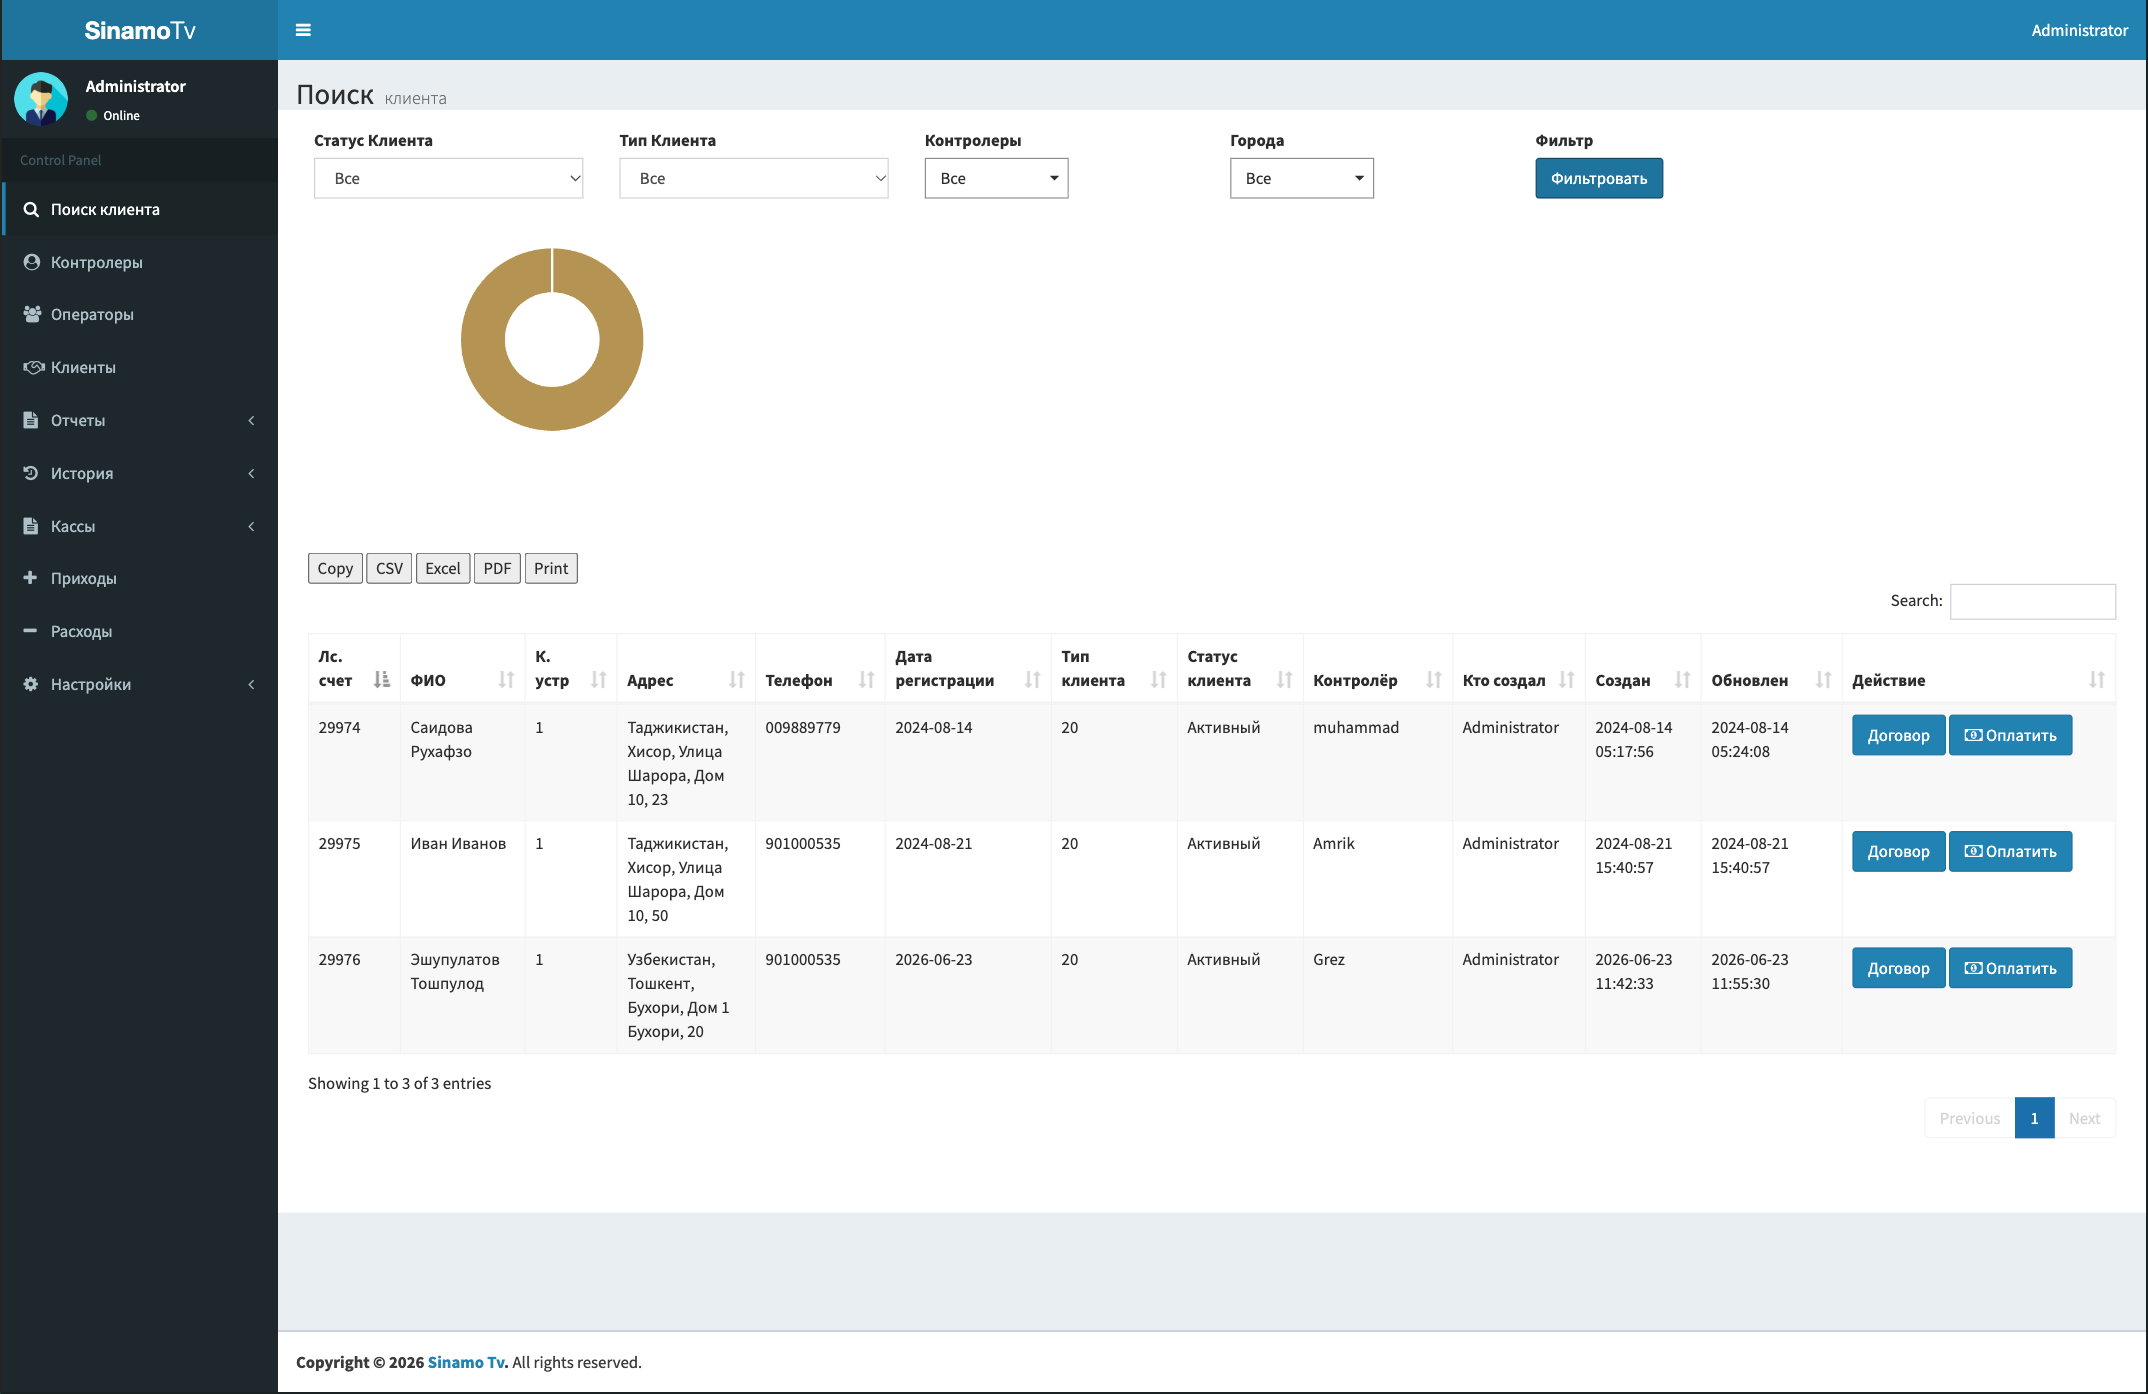
Task: Expand the Кассы submenu chevron
Action: coord(251,526)
